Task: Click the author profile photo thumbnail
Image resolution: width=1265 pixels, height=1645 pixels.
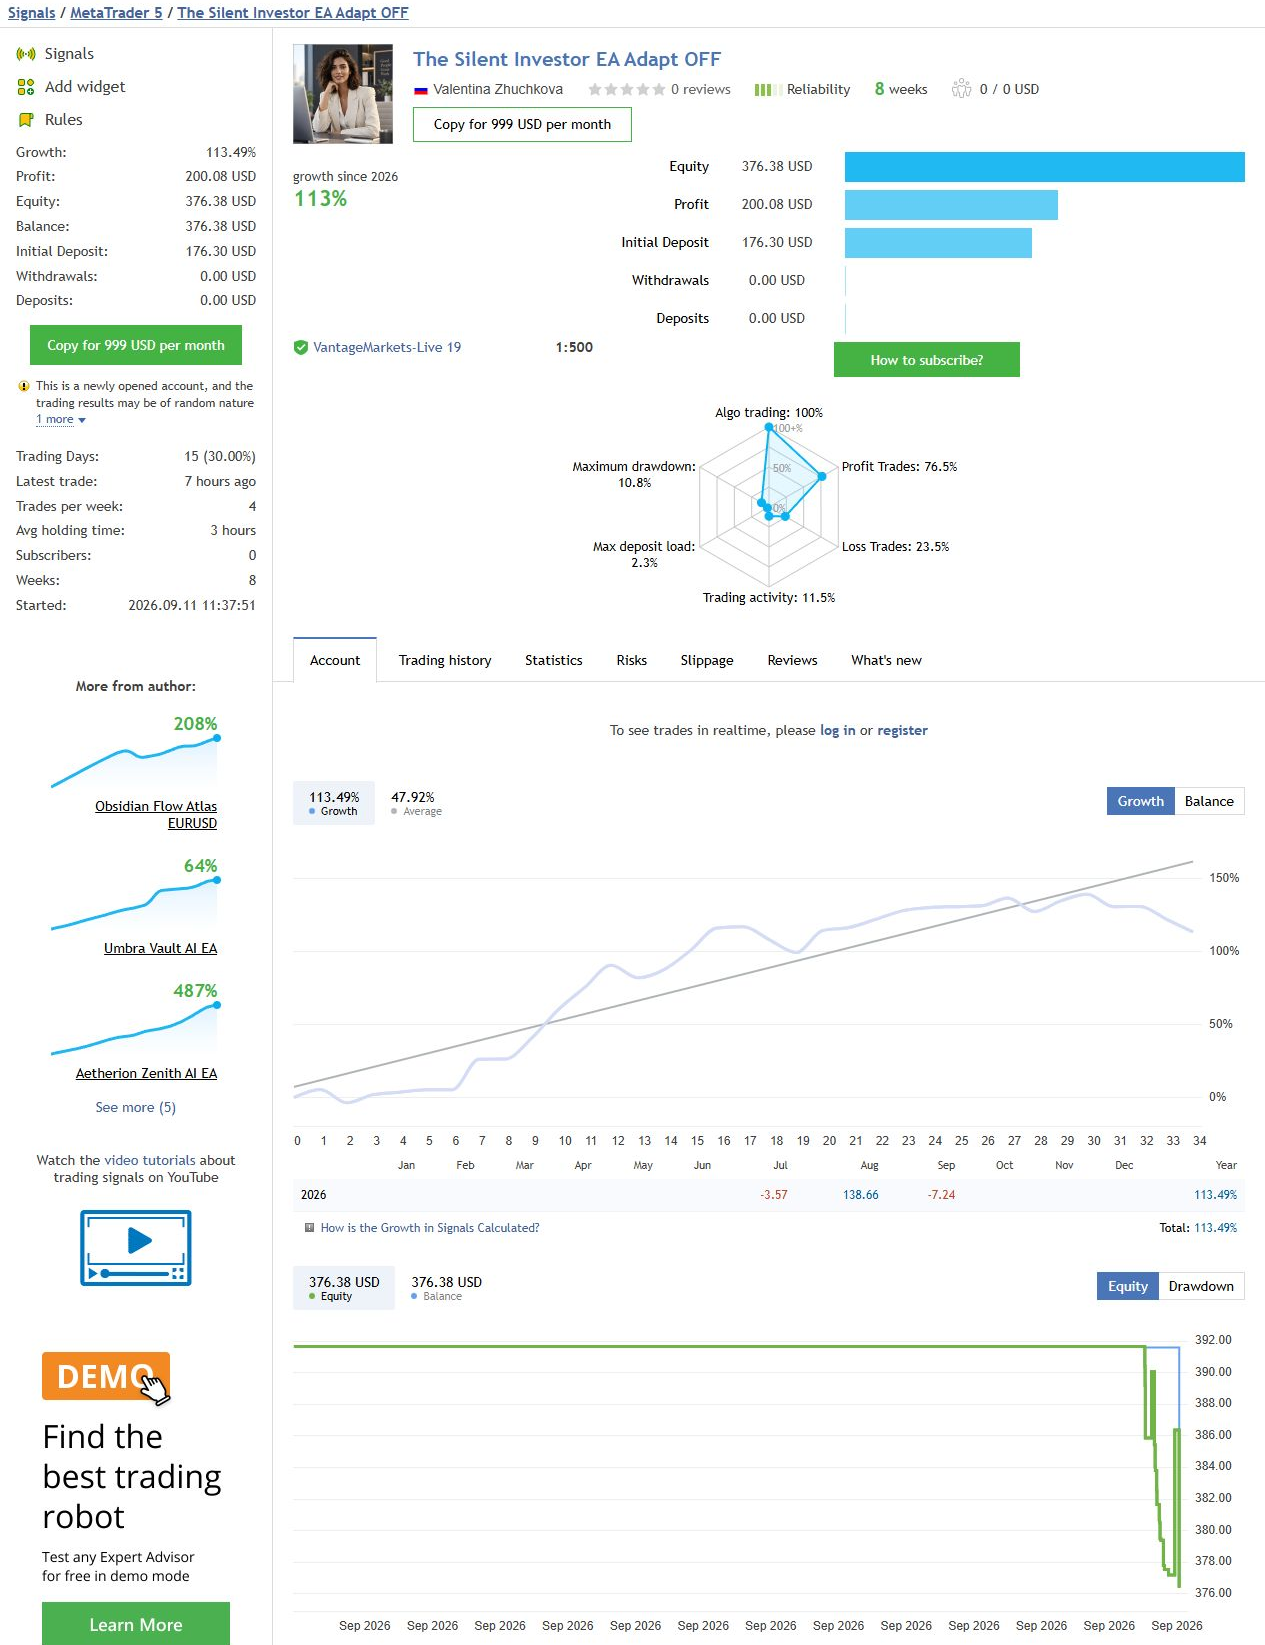Action: click(343, 94)
